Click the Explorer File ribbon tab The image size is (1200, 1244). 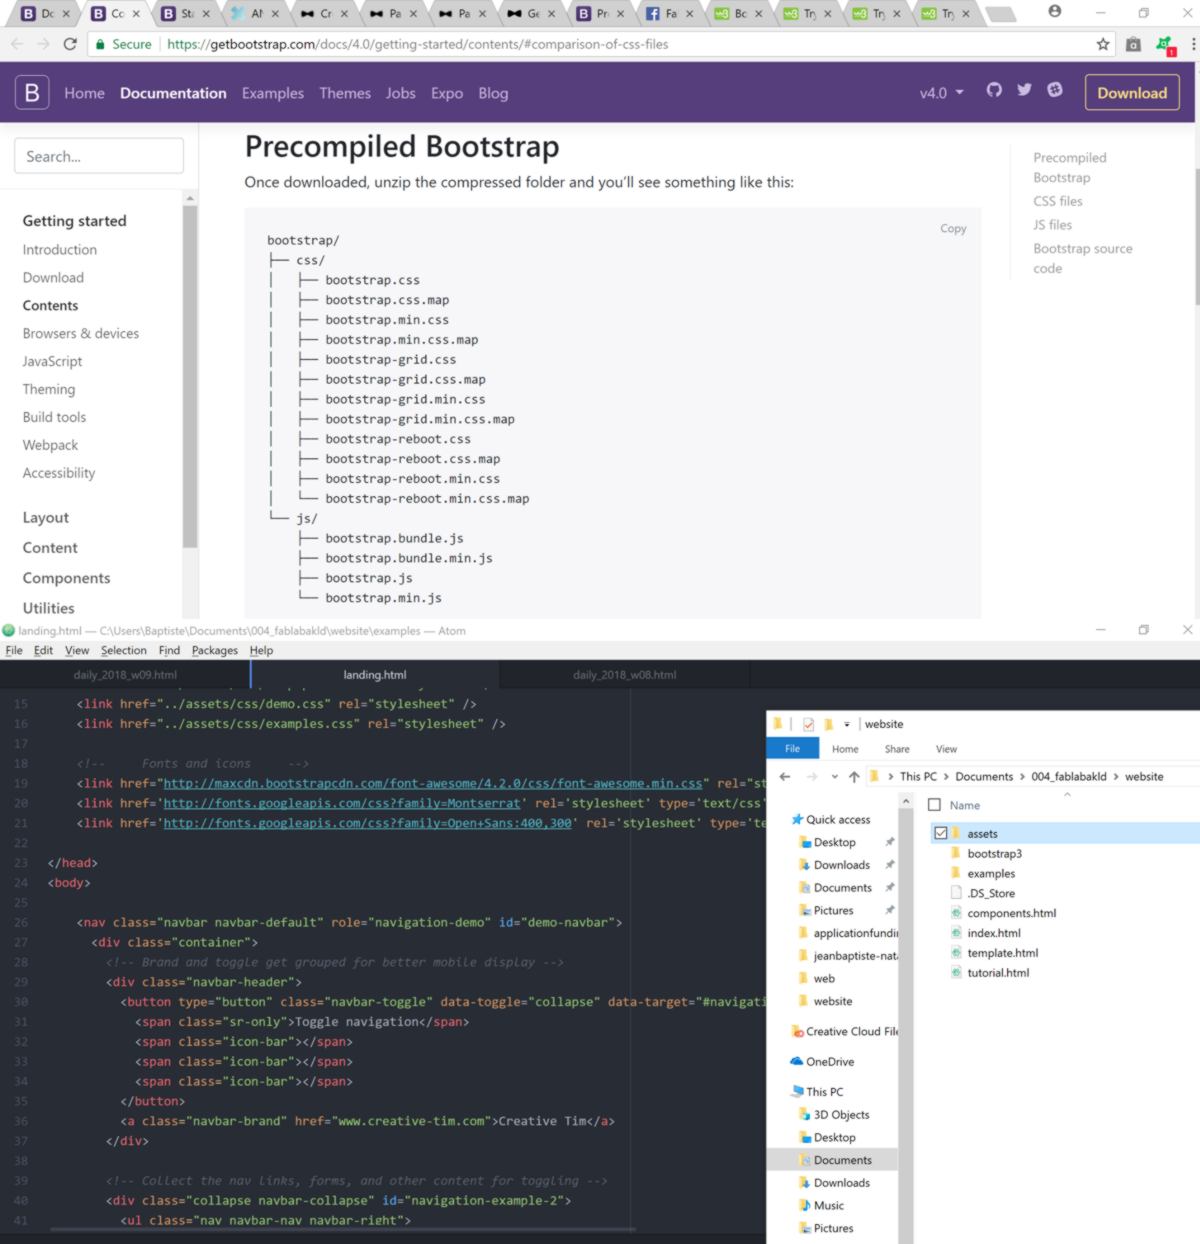pyautogui.click(x=793, y=748)
